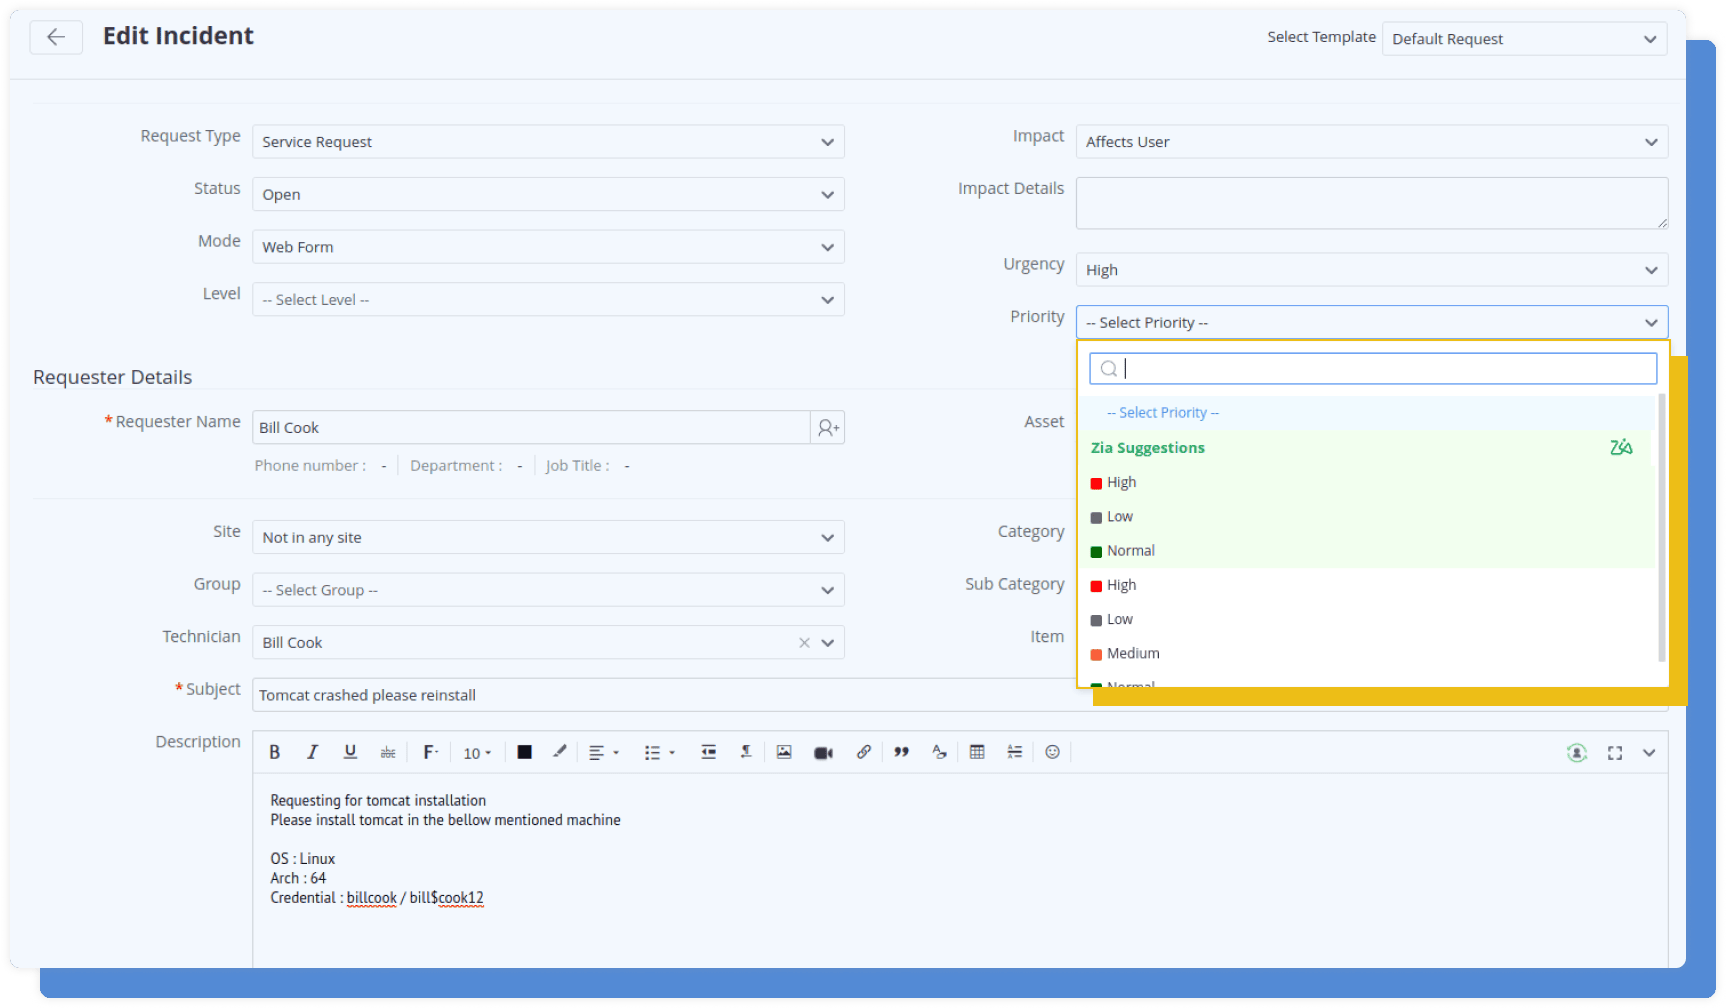Toggle underline formatting in editor toolbar
Image resolution: width=1726 pixels, height=1008 pixels.
(x=350, y=752)
